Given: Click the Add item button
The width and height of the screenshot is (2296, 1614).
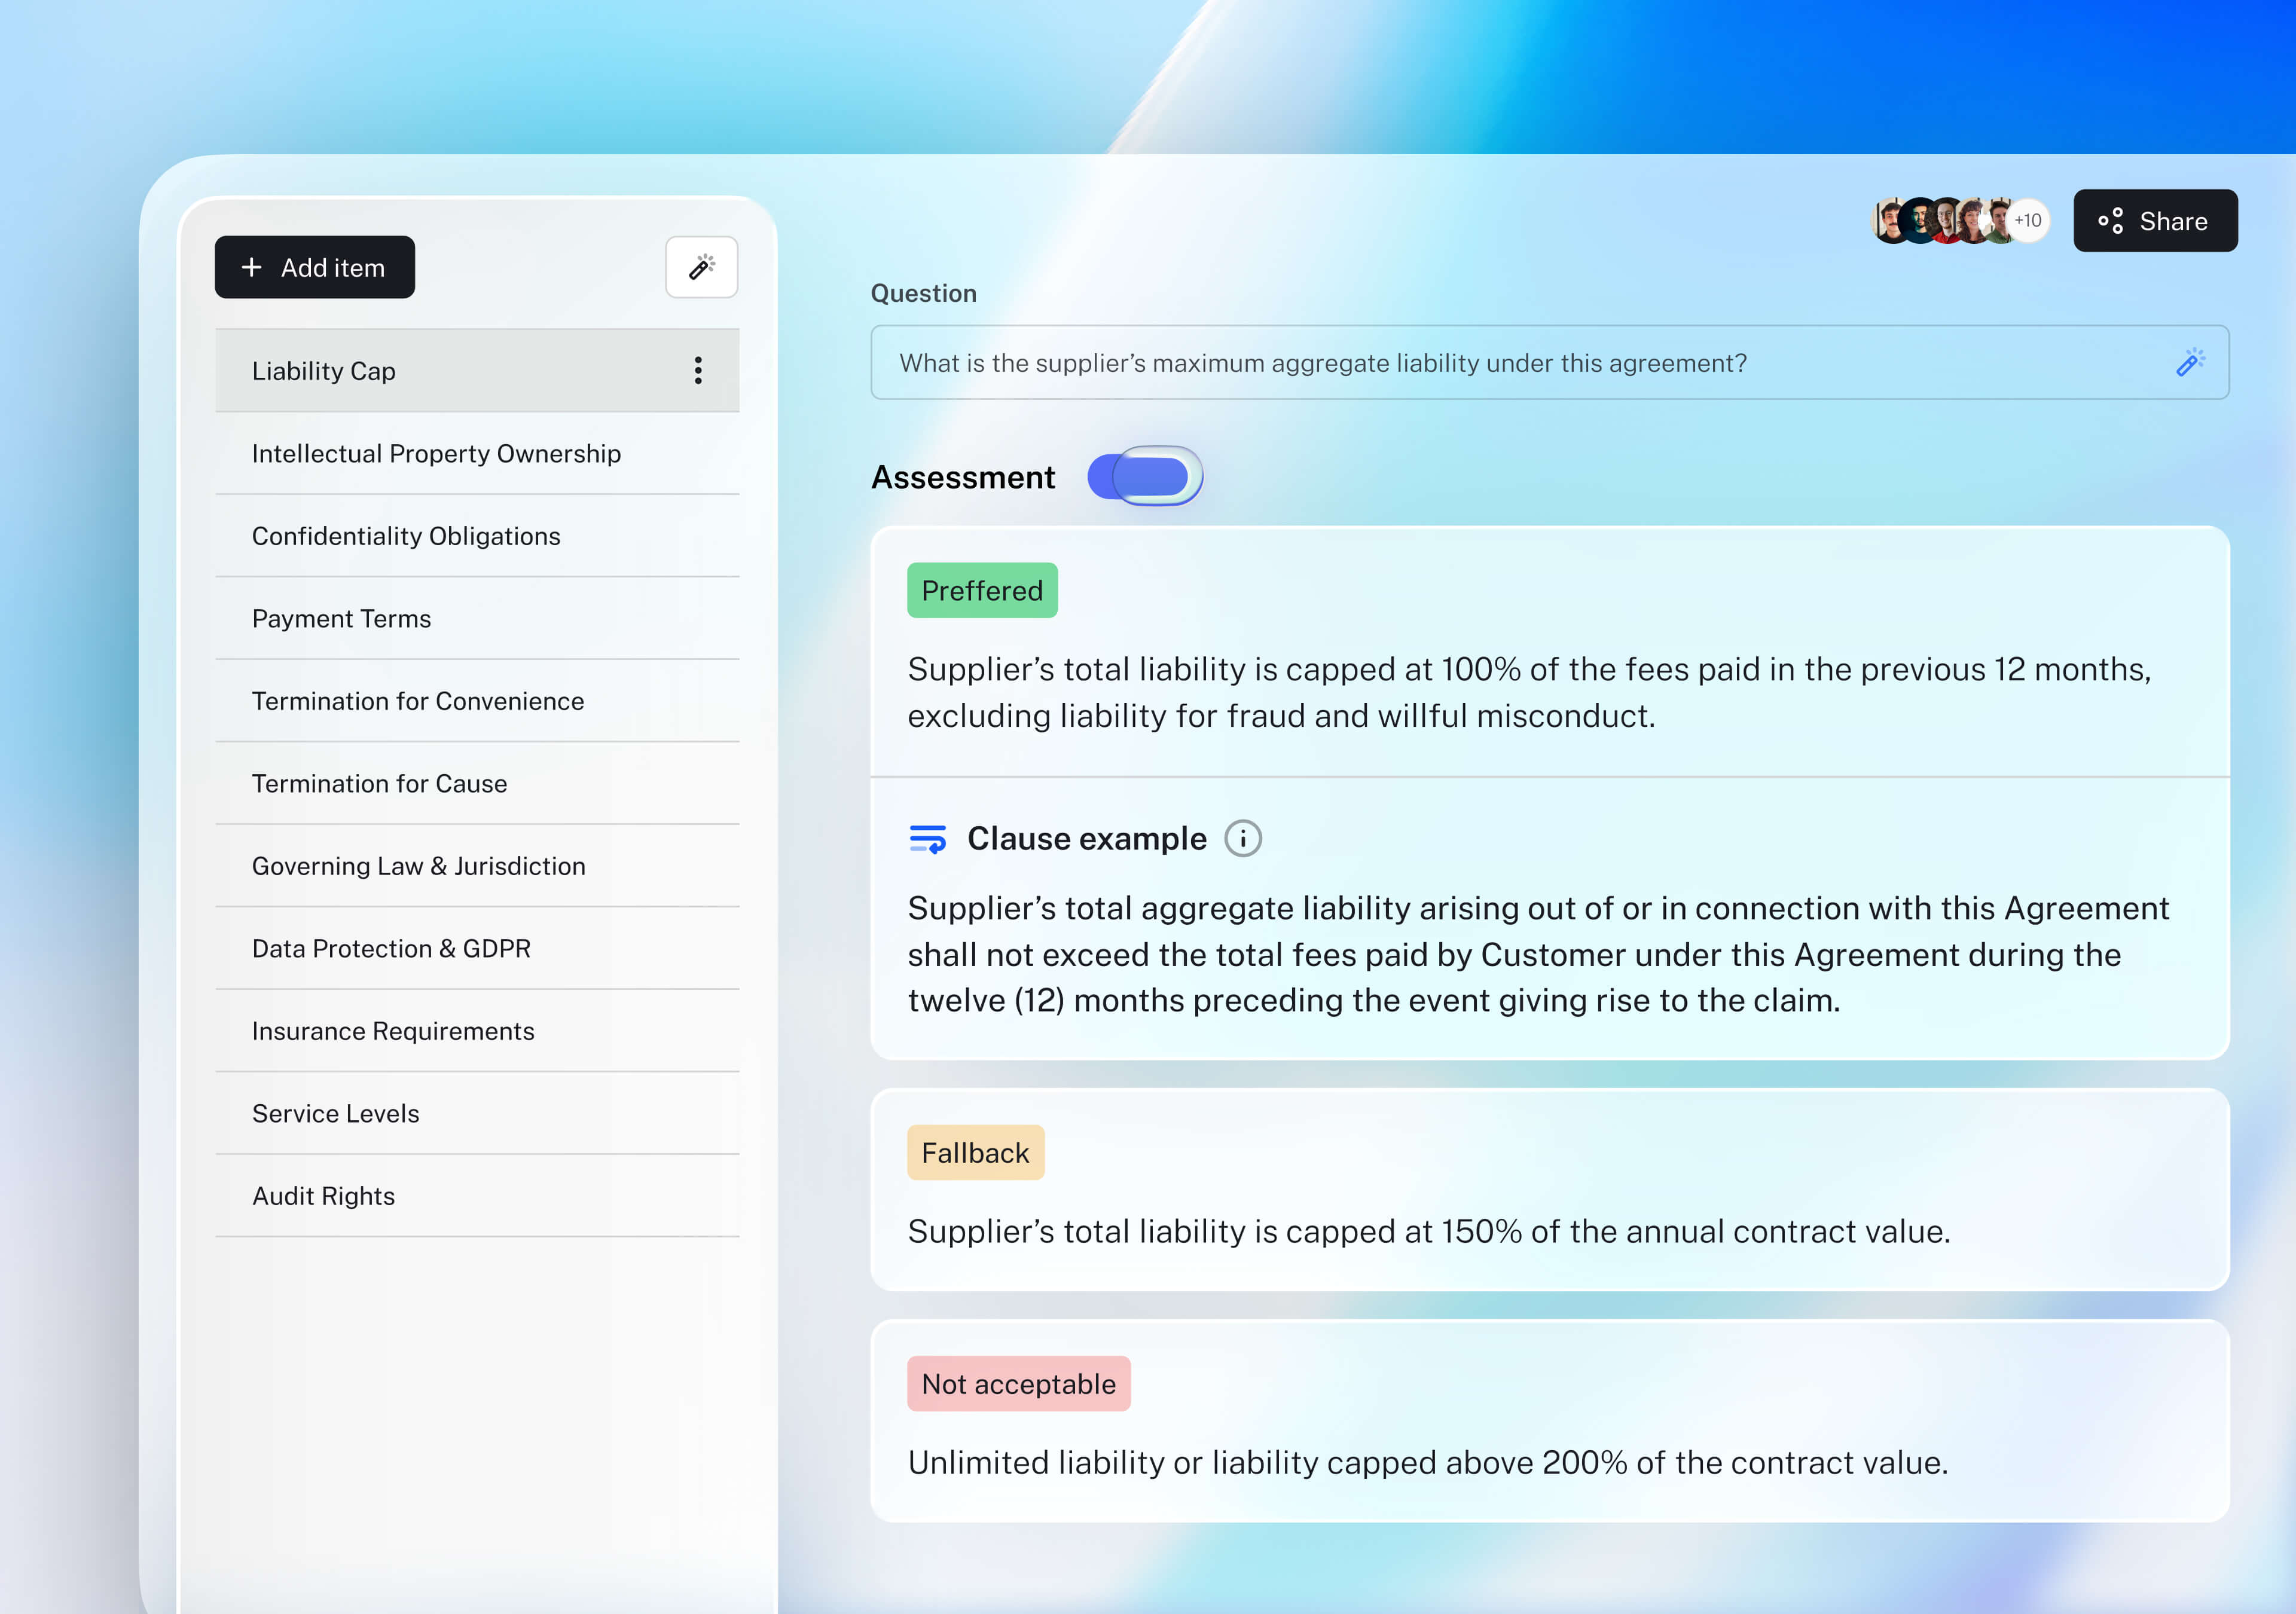Looking at the screenshot, I should 314,267.
